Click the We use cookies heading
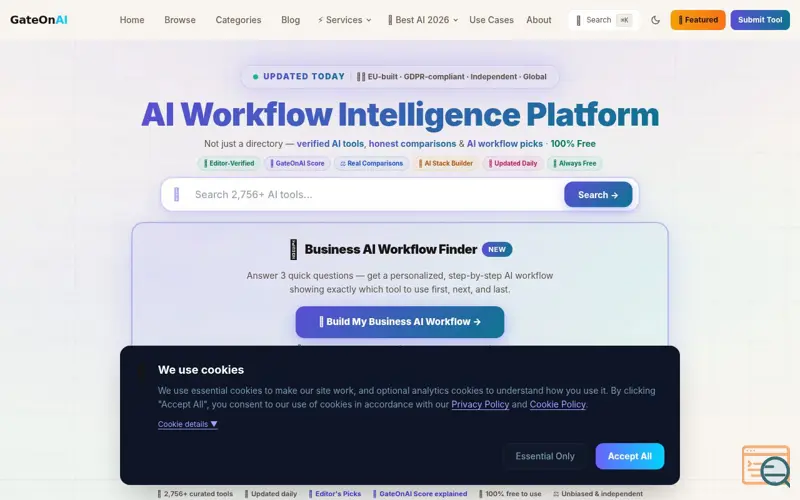800x500 pixels. click(x=201, y=370)
